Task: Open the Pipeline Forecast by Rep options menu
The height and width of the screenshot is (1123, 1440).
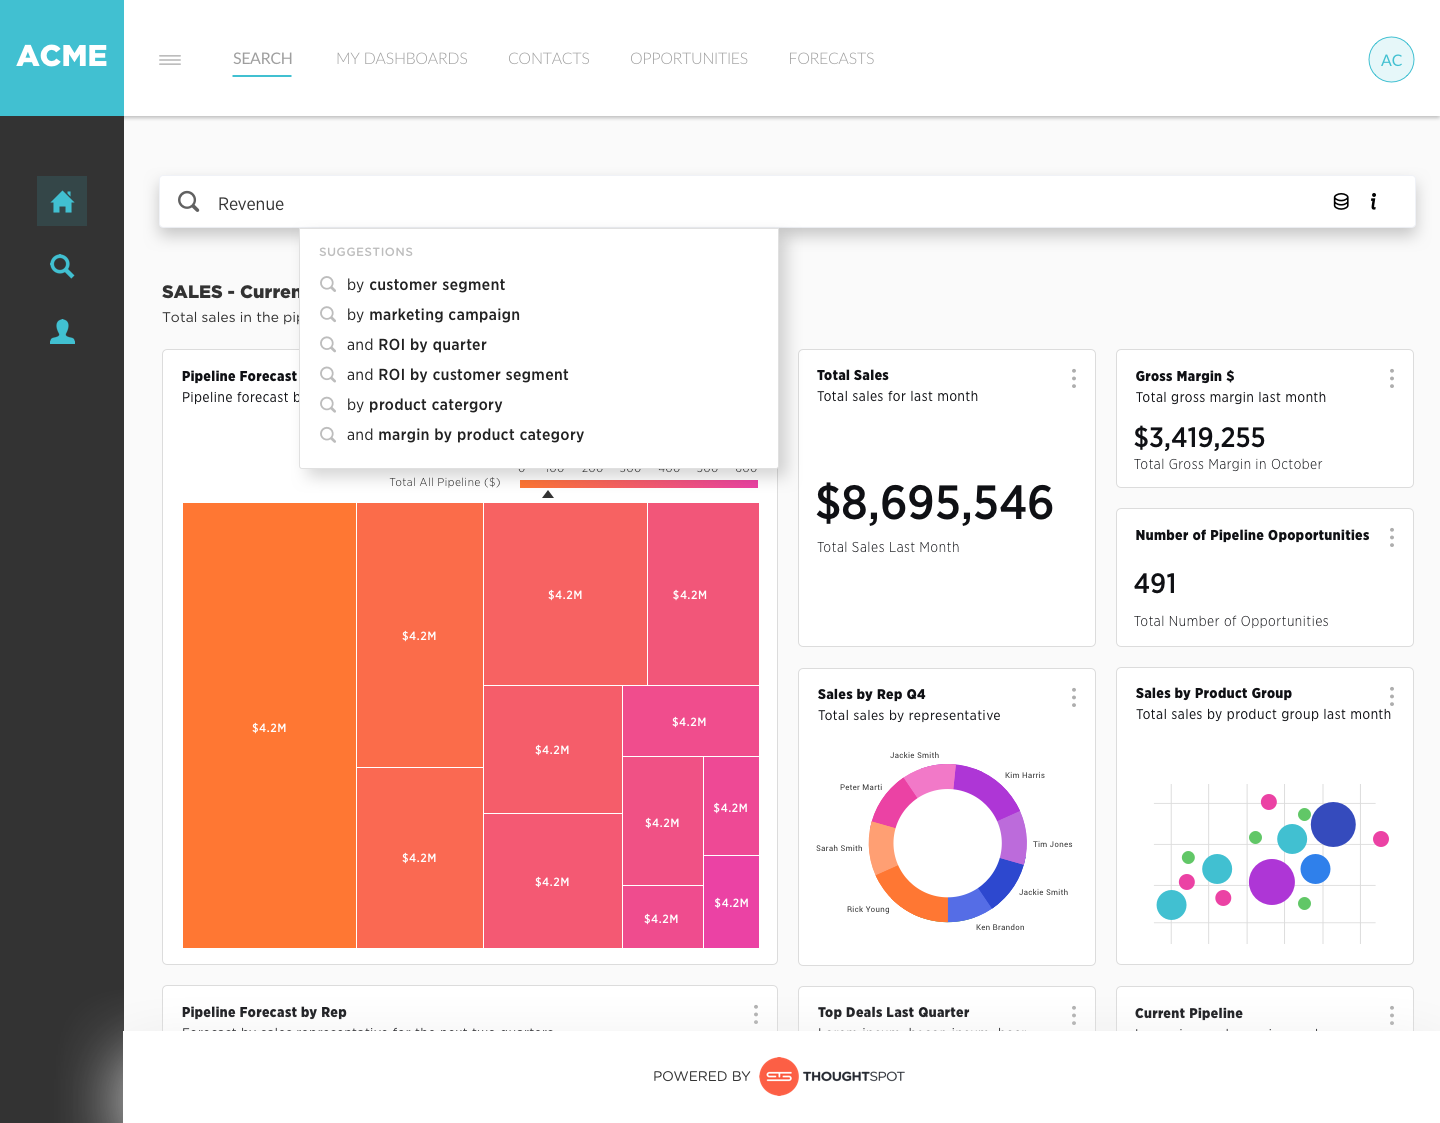Action: point(756,1015)
